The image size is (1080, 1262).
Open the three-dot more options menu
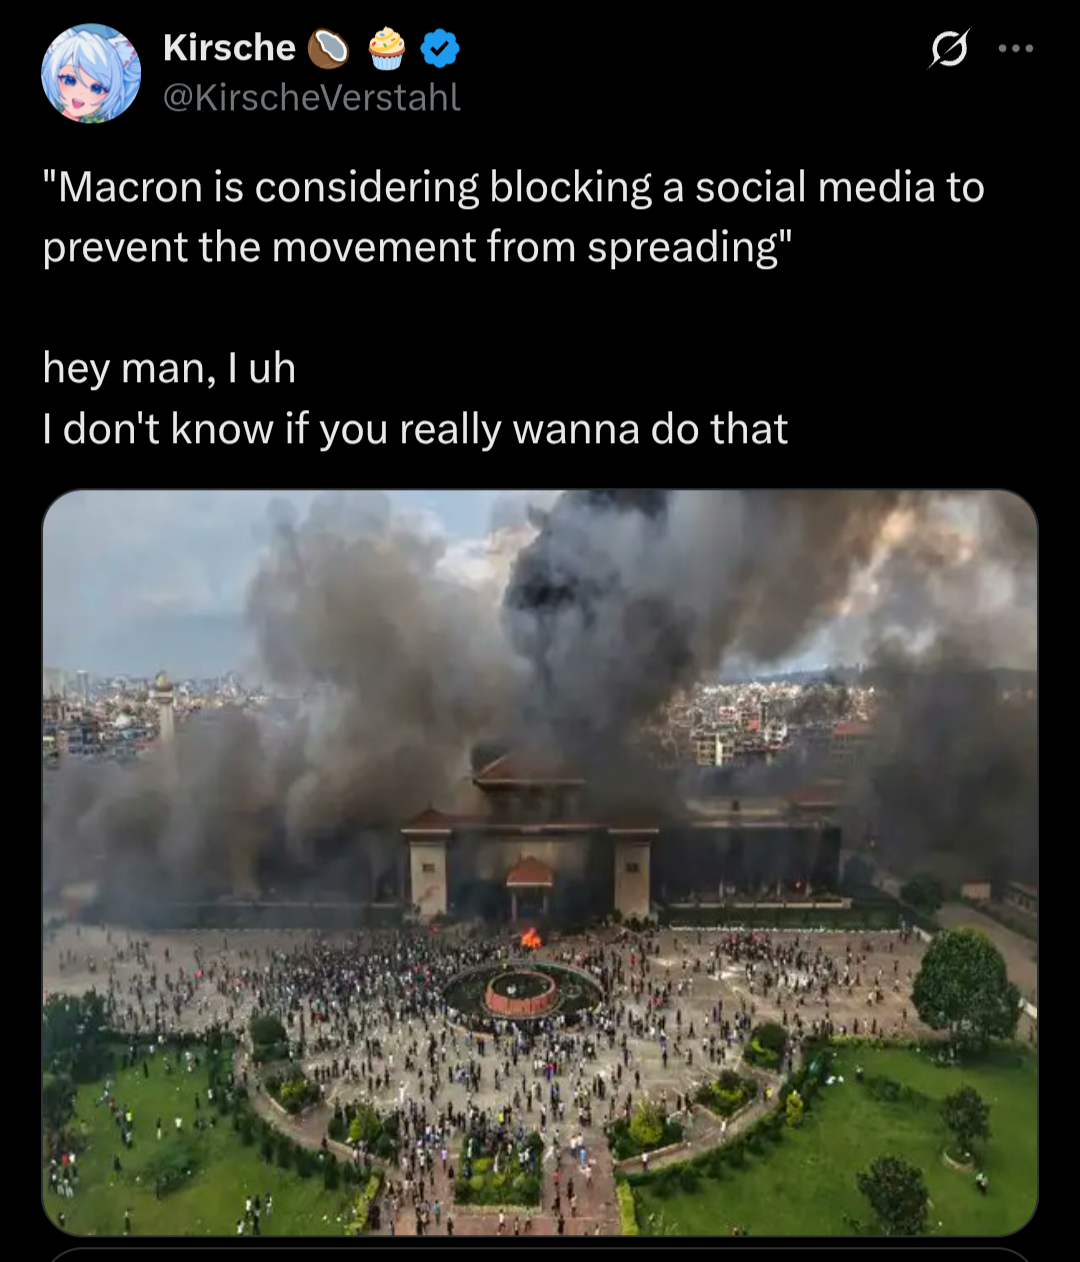pyautogui.click(x=1016, y=48)
